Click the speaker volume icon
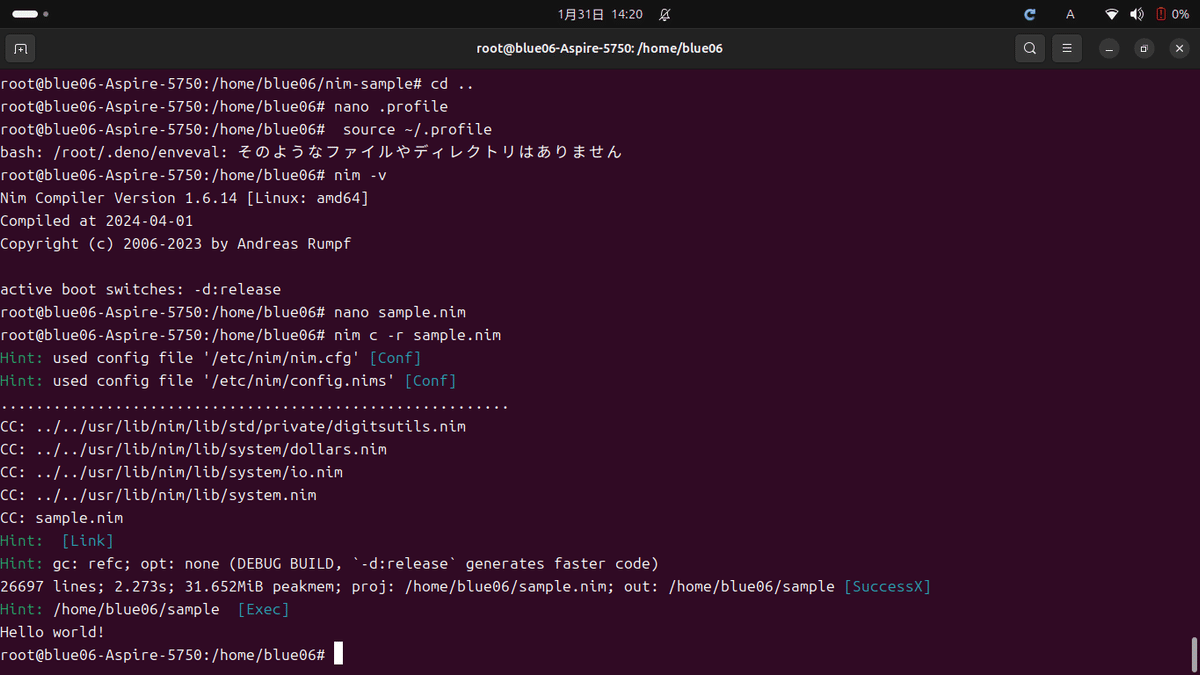 click(x=1136, y=14)
